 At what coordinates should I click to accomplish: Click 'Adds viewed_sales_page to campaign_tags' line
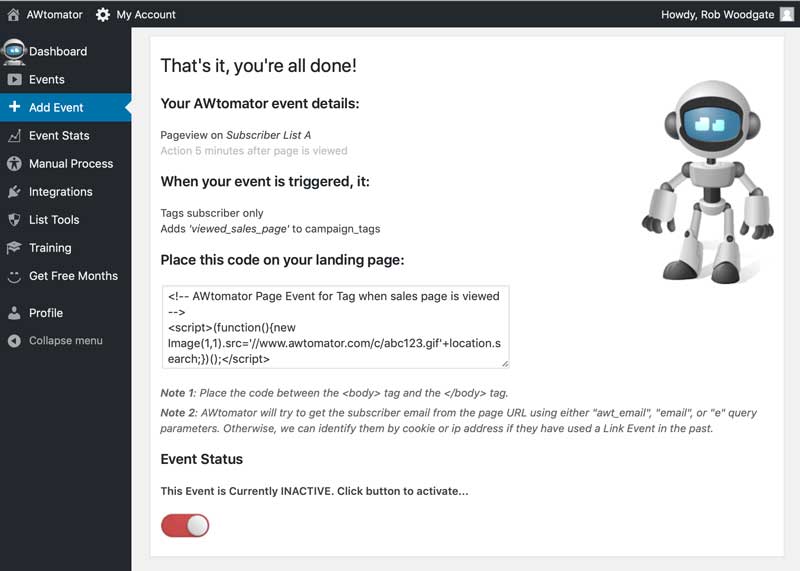[270, 229]
